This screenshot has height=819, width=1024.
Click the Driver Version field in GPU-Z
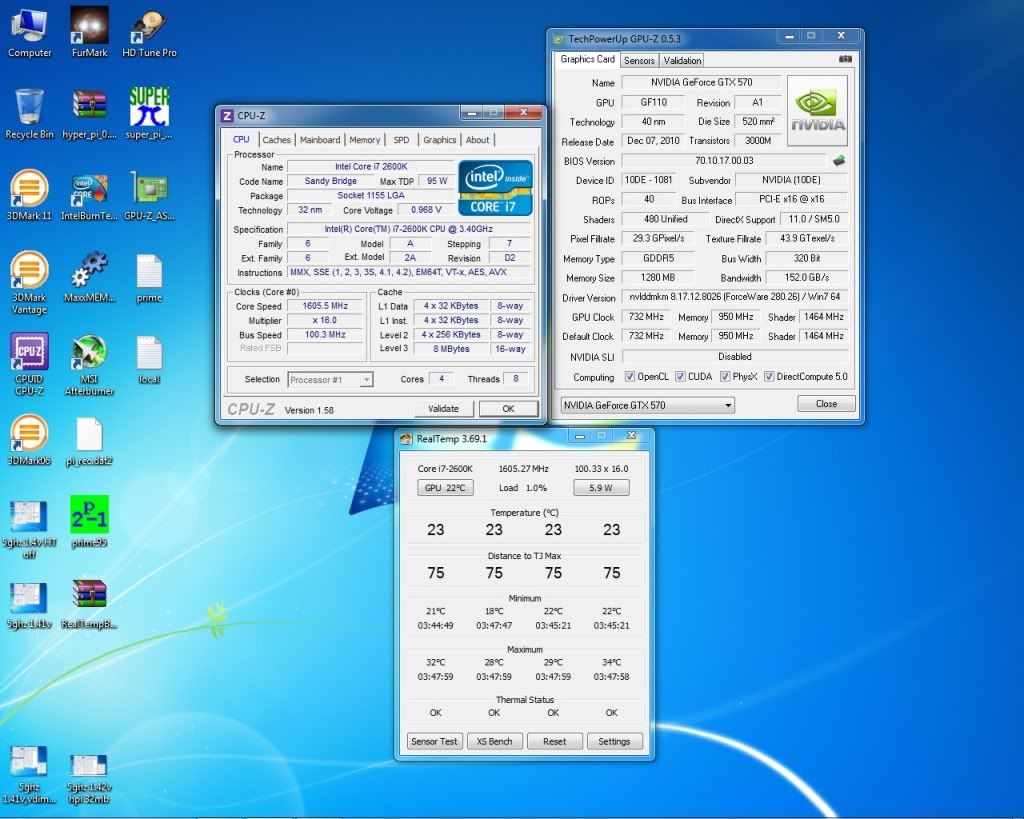[x=733, y=297]
